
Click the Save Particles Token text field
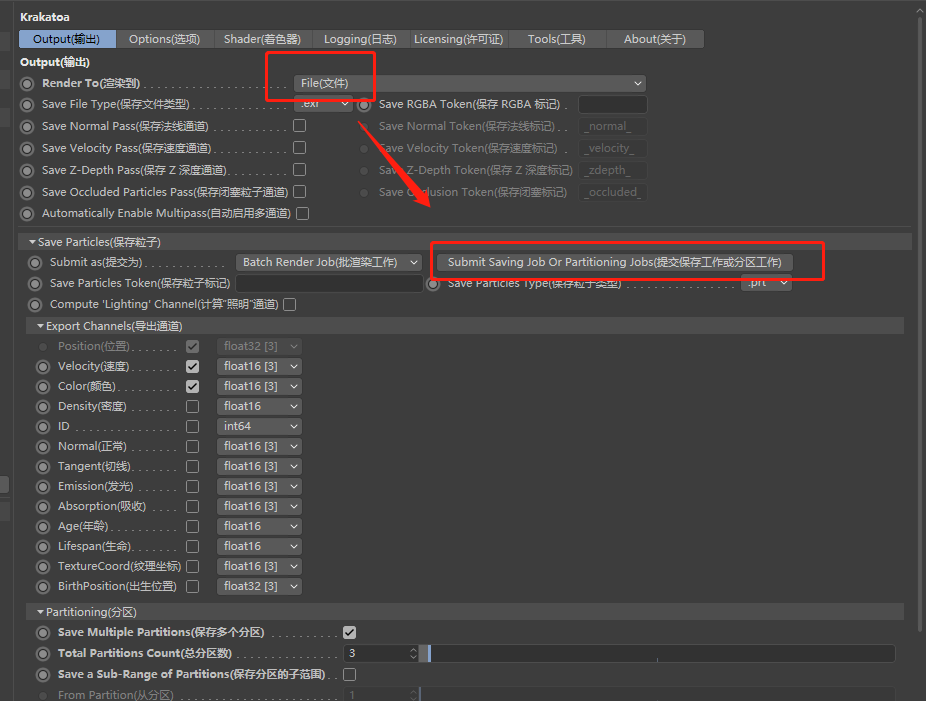(x=329, y=283)
